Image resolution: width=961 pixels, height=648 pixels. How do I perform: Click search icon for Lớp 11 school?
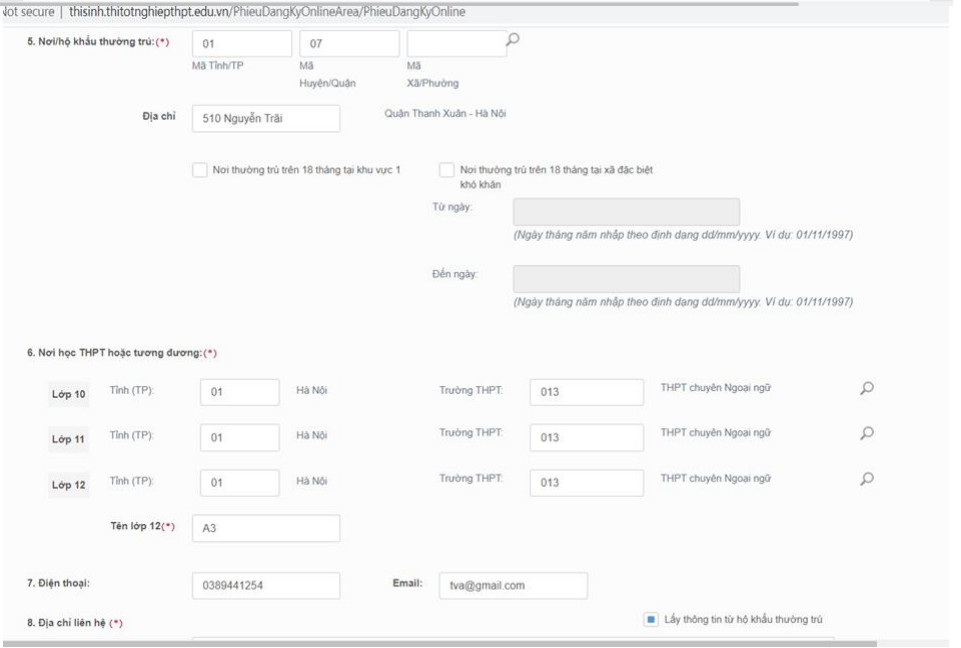click(867, 433)
